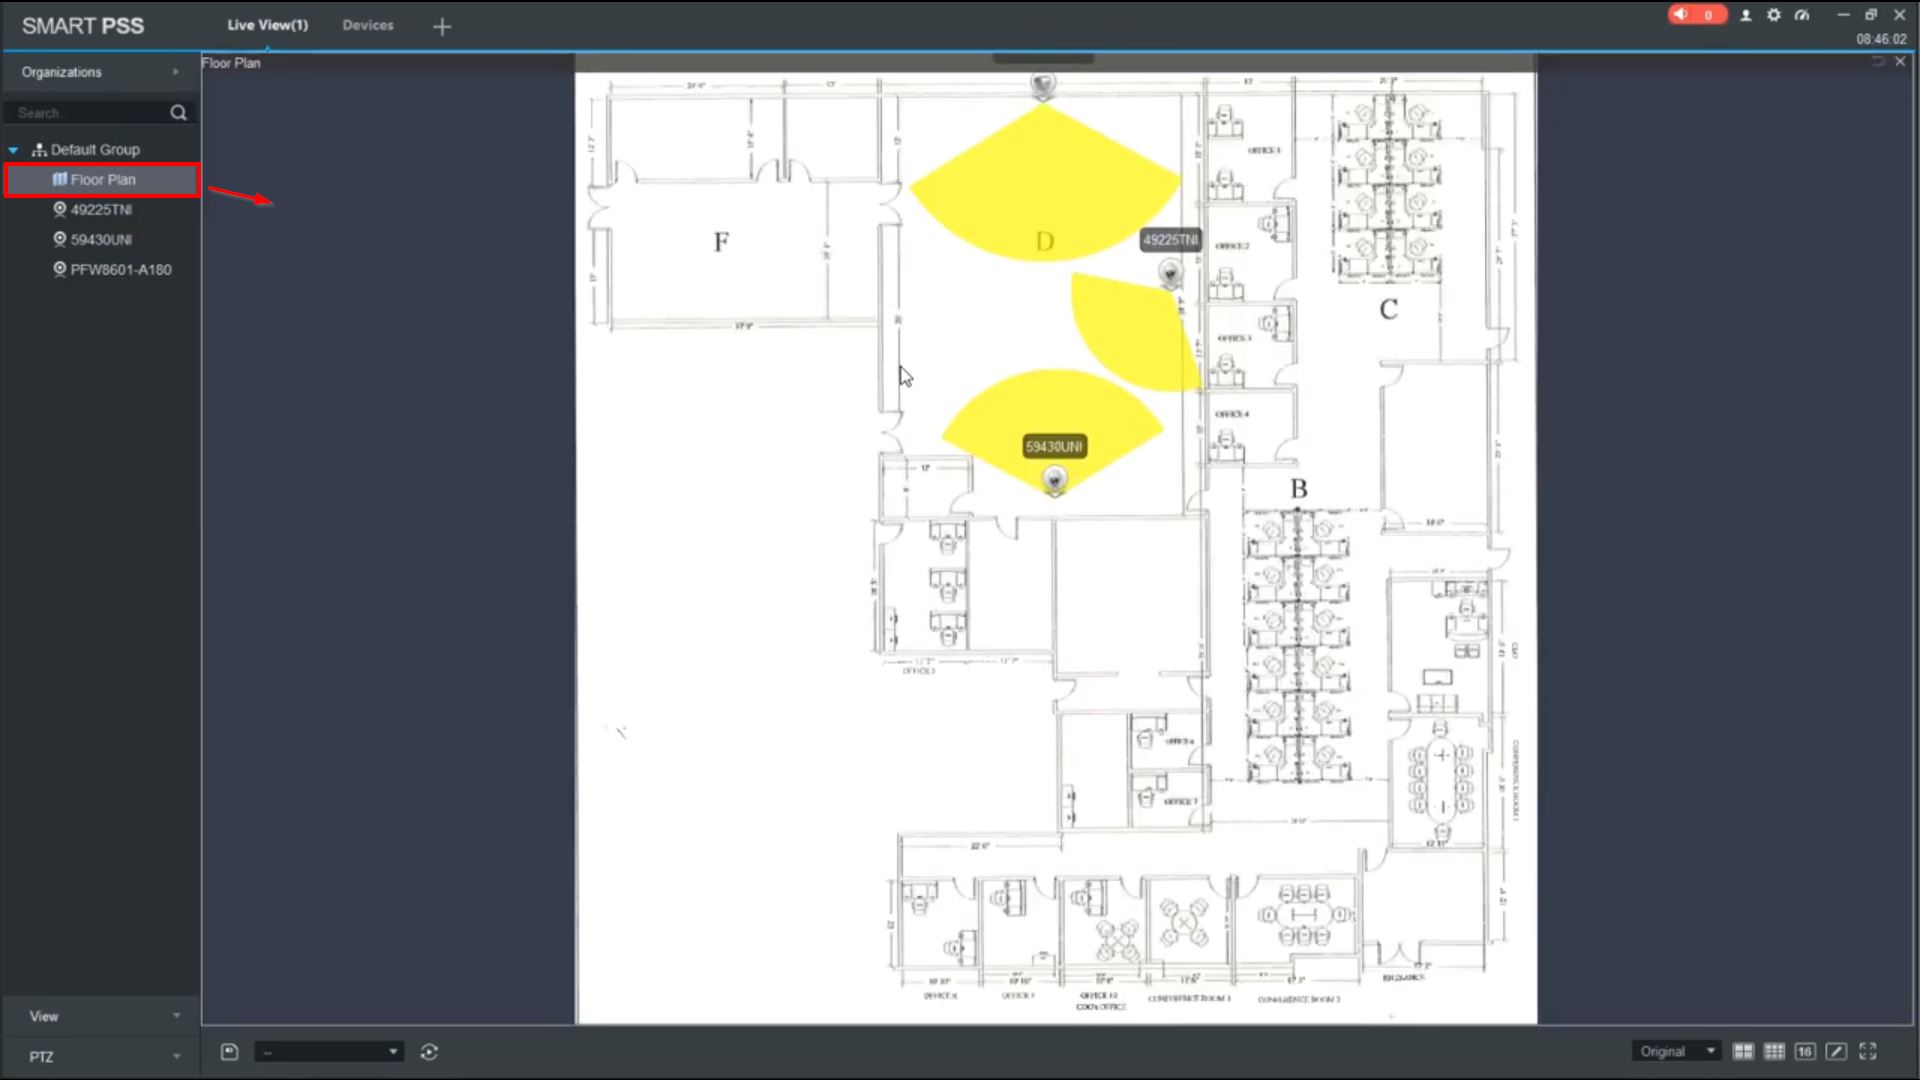Enter full screen view mode
Screen dimensions: 1920x1080
point(1868,1051)
